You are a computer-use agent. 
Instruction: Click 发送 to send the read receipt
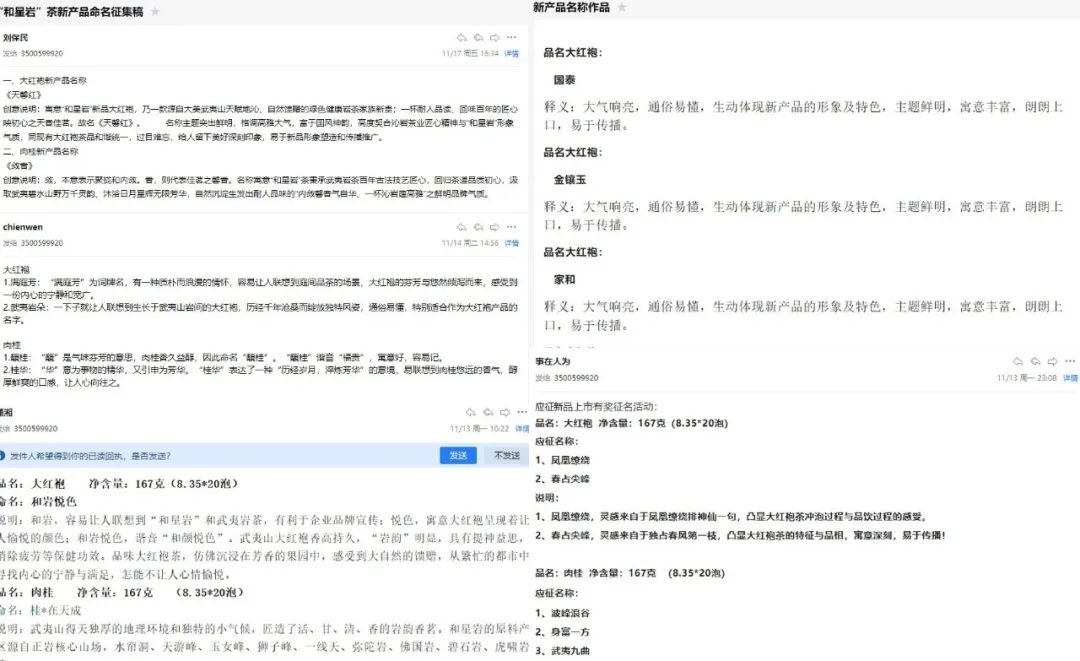point(458,456)
